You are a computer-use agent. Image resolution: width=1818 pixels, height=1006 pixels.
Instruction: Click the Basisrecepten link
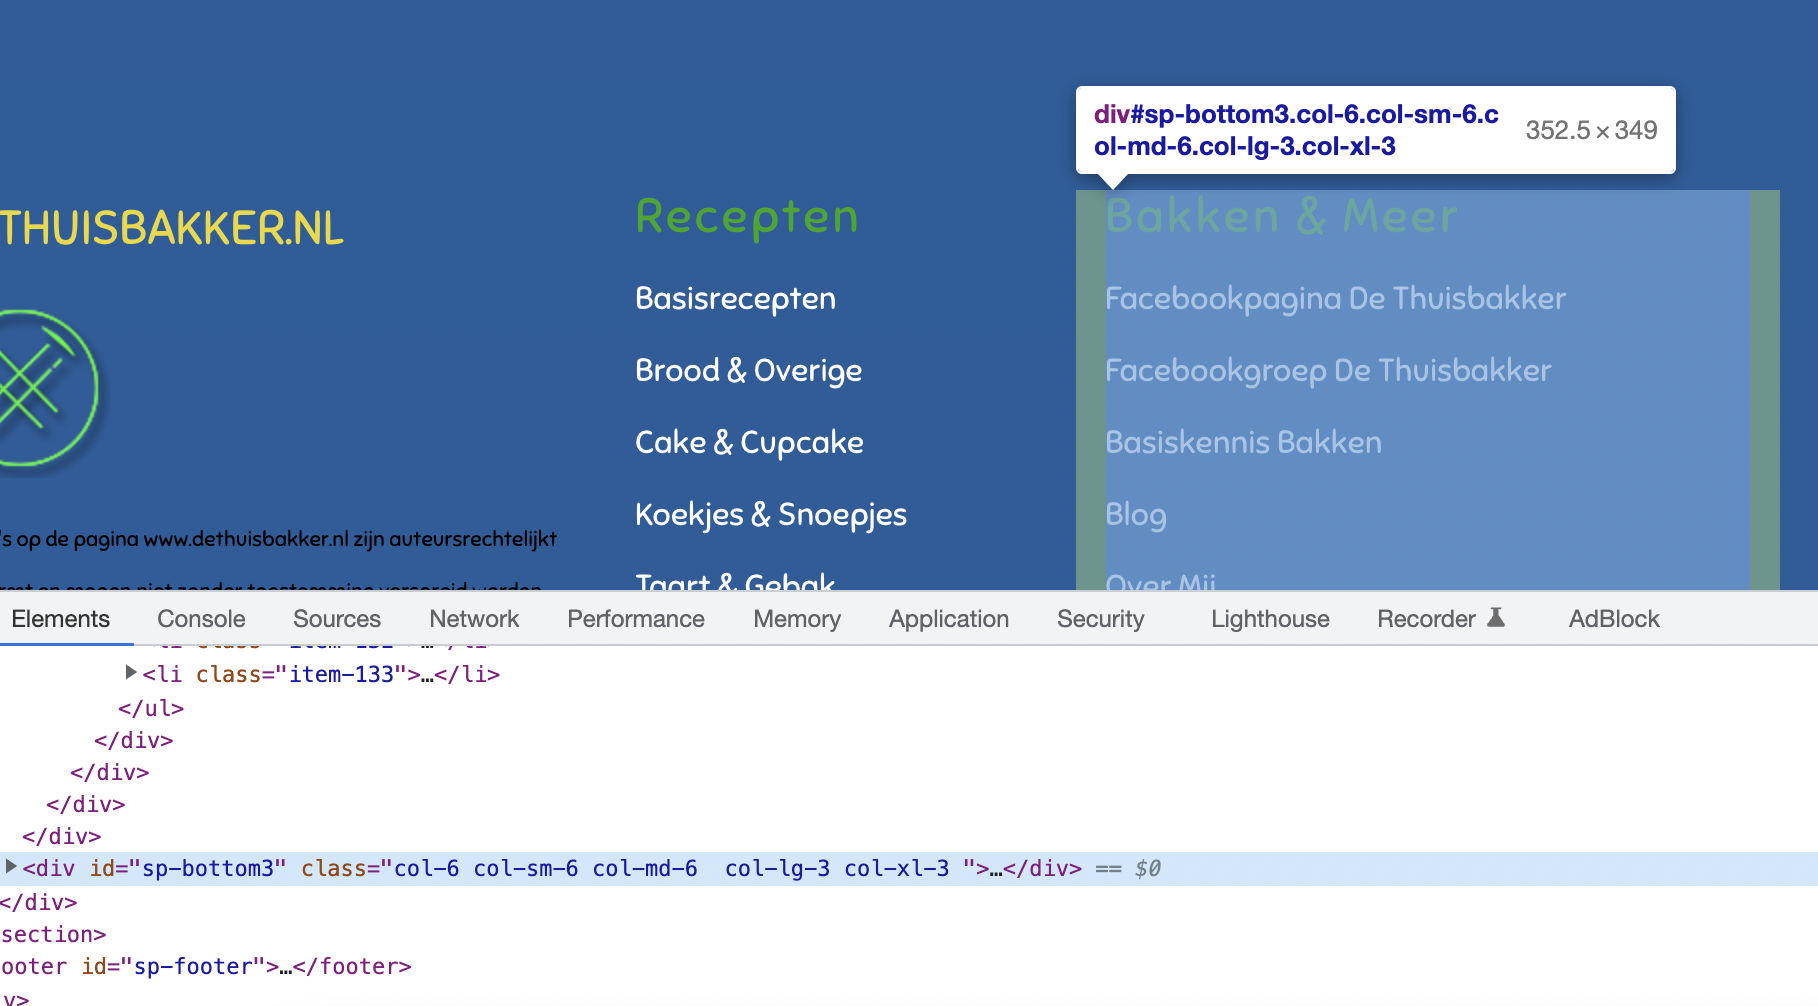pos(735,297)
